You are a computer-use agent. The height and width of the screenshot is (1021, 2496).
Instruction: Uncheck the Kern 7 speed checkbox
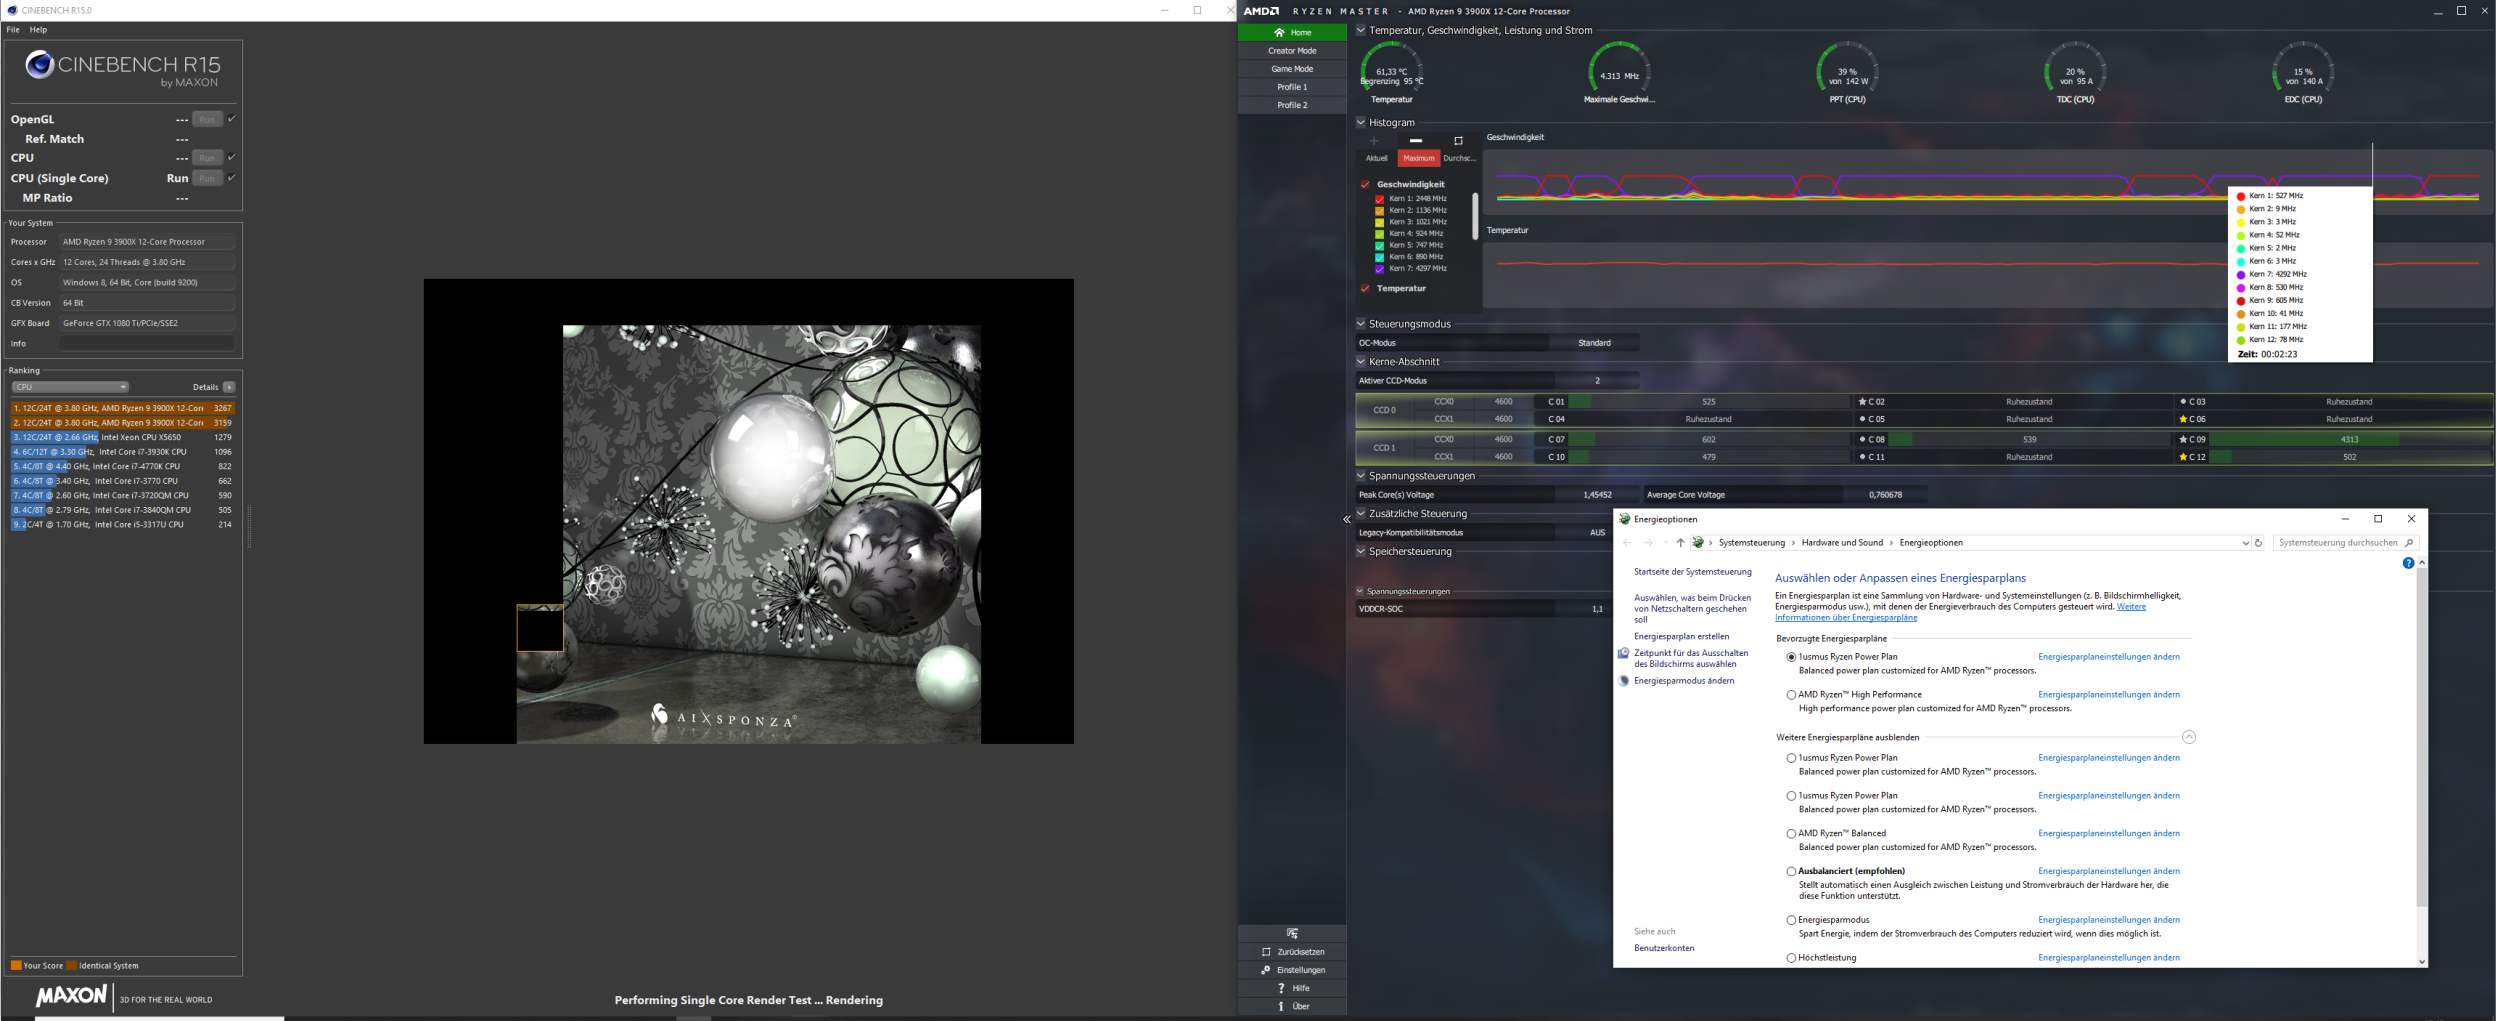[1380, 269]
